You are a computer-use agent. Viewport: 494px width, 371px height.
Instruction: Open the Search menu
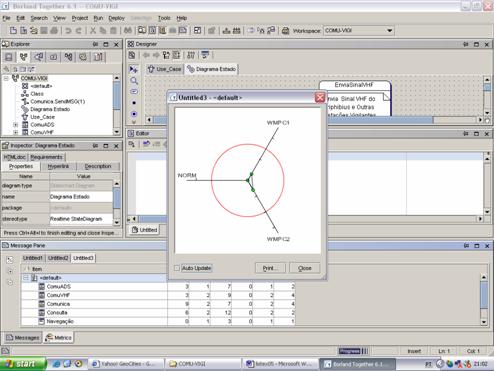[x=39, y=18]
